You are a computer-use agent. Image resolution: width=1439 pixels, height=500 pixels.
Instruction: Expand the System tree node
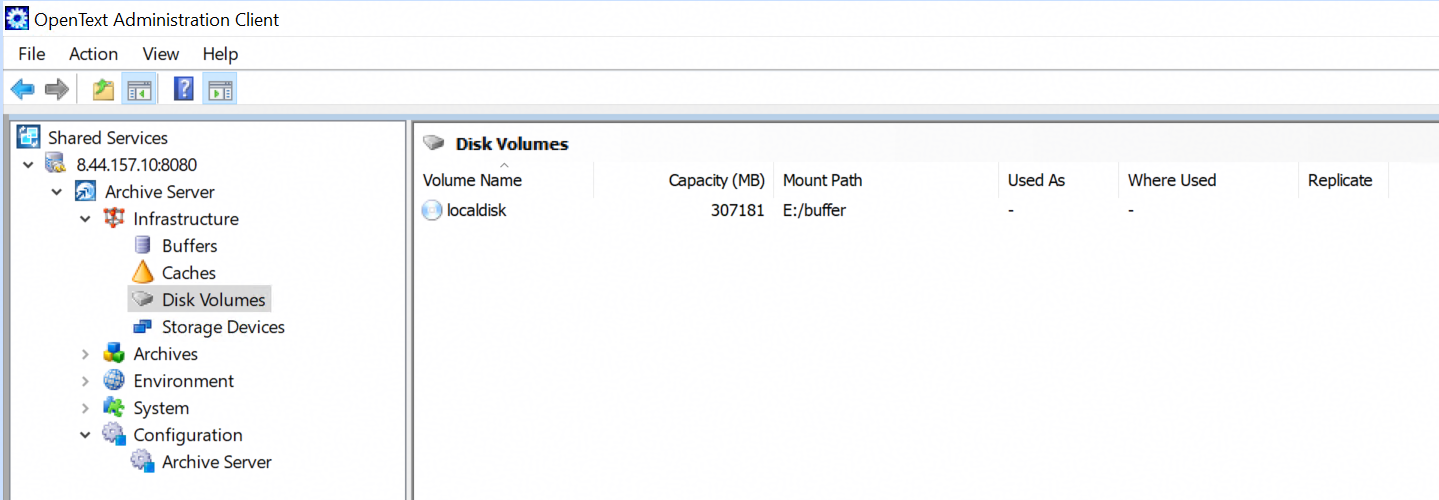pos(86,408)
